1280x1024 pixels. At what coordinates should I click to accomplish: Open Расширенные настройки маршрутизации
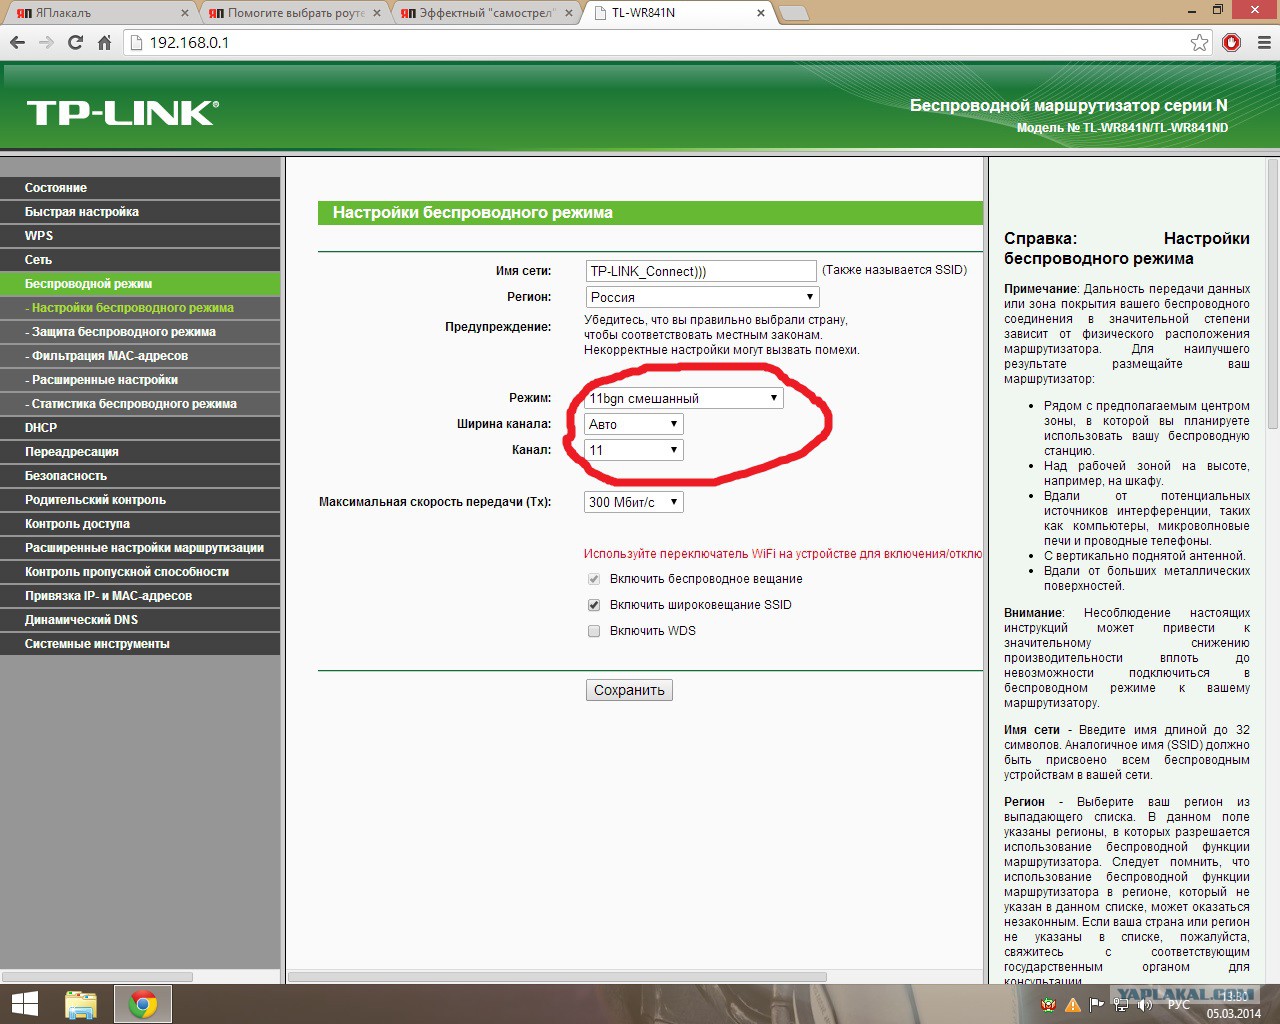click(x=140, y=548)
